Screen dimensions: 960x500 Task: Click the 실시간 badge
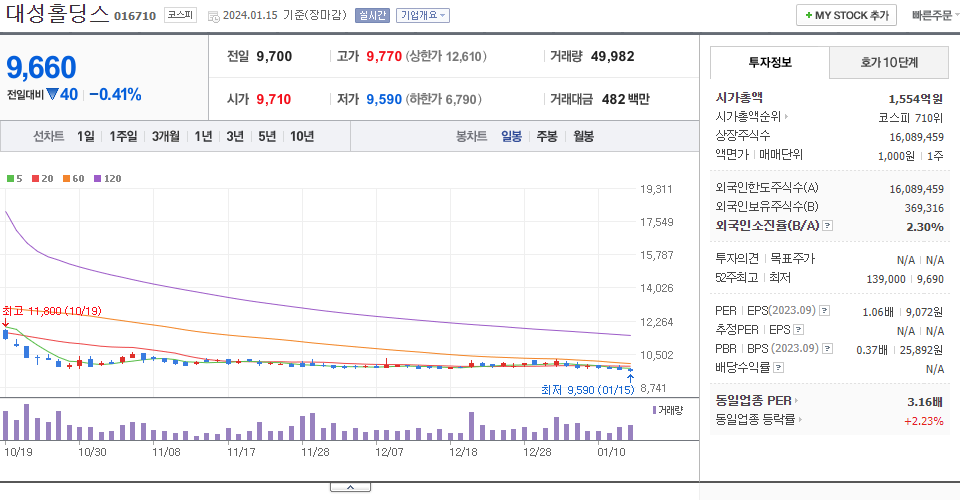point(372,15)
